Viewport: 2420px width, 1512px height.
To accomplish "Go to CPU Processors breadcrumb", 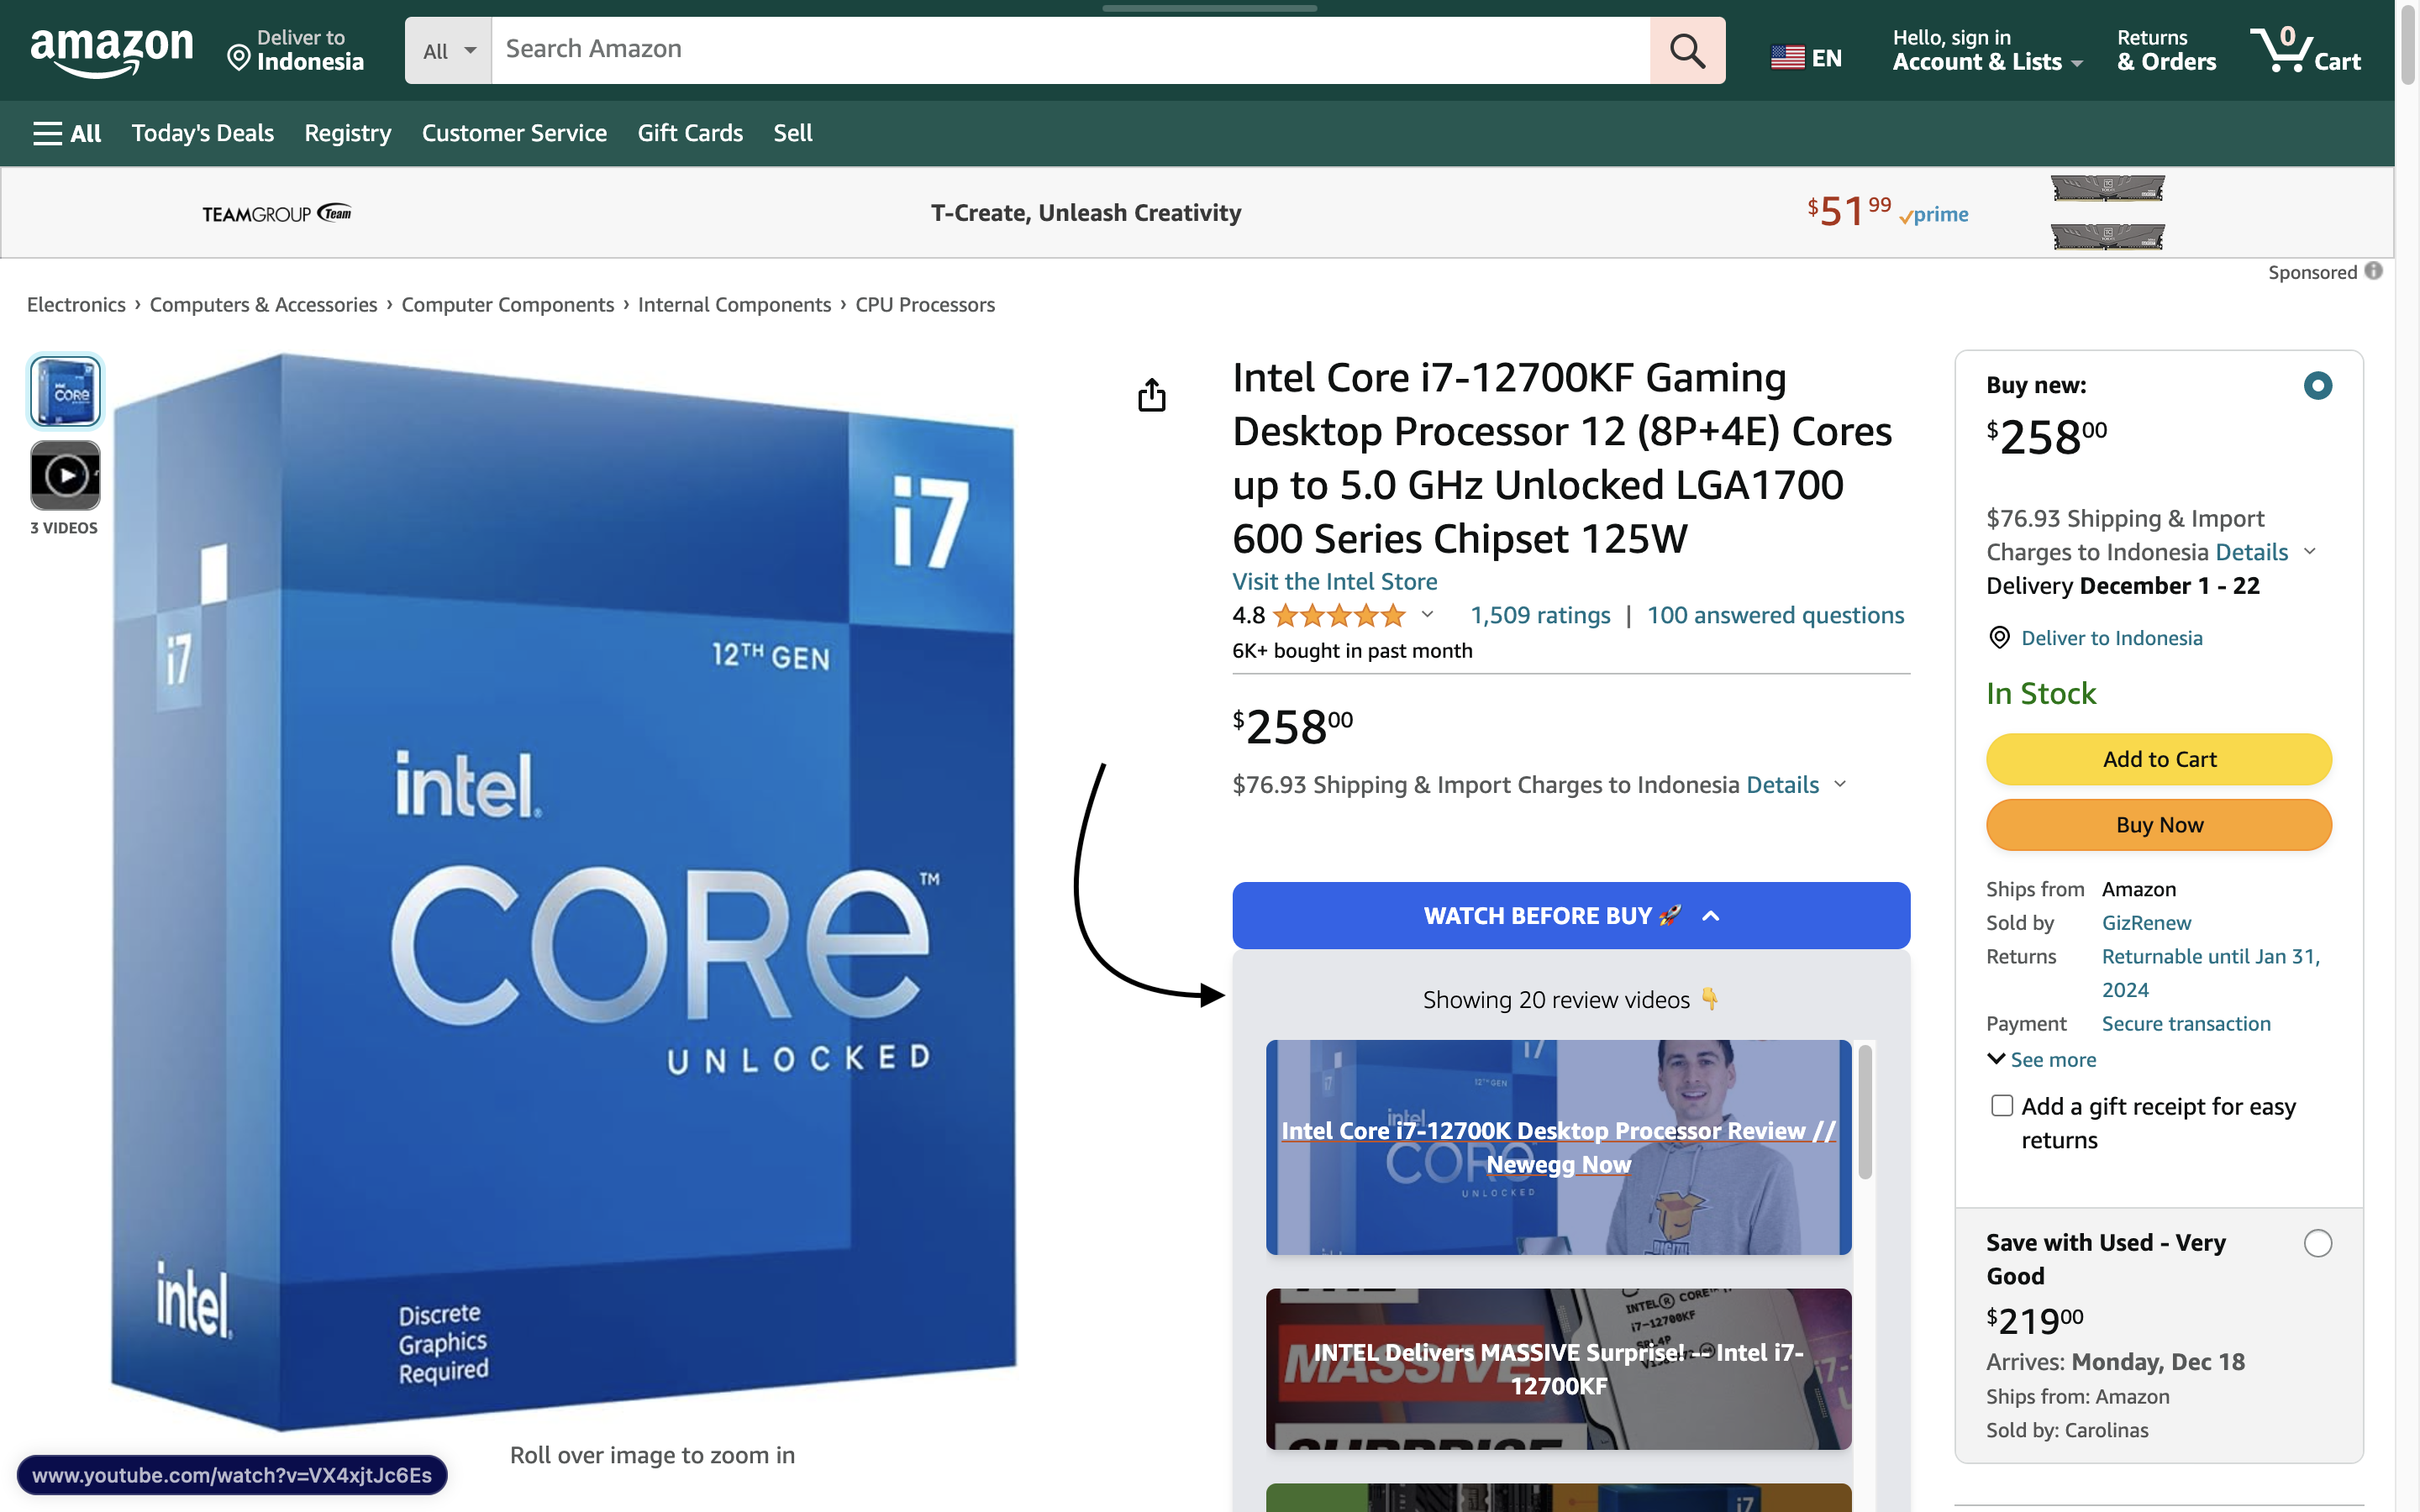I will click(x=925, y=304).
